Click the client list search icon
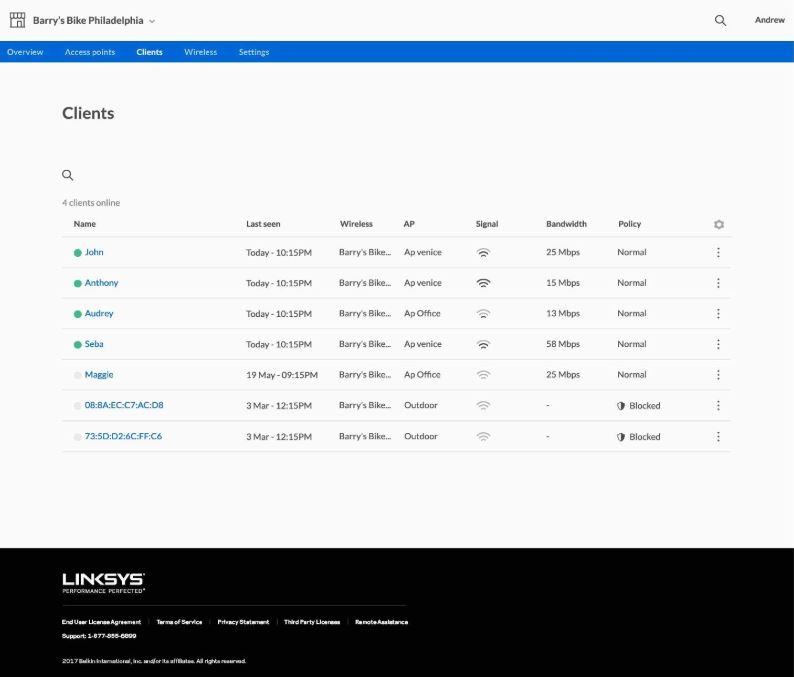794x677 pixels. (x=68, y=175)
